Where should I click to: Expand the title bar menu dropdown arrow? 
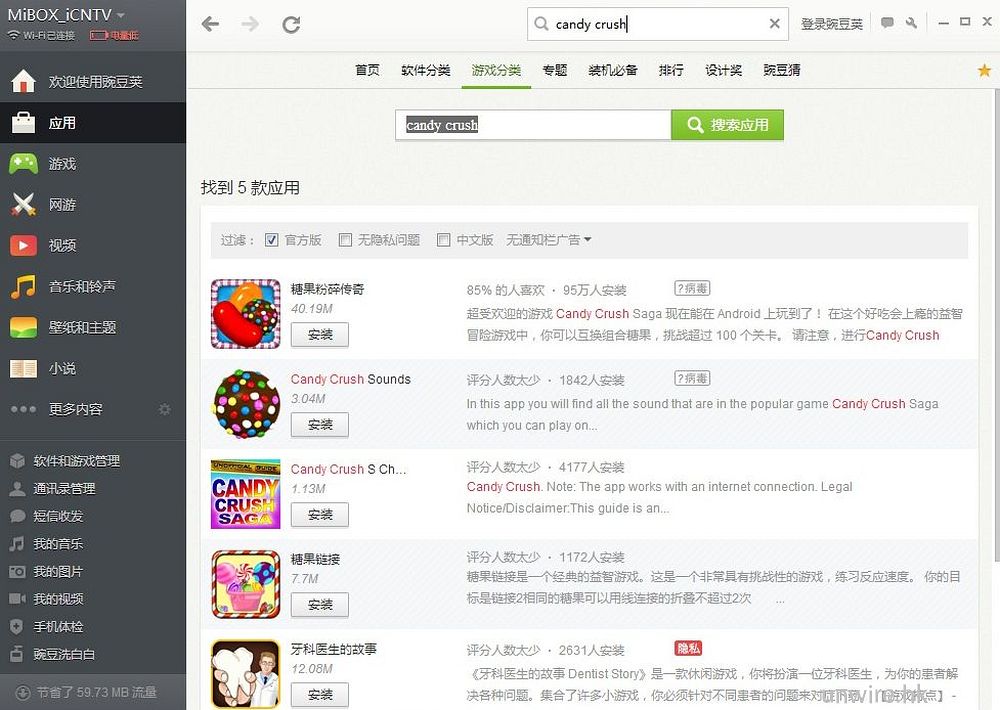pos(938,22)
